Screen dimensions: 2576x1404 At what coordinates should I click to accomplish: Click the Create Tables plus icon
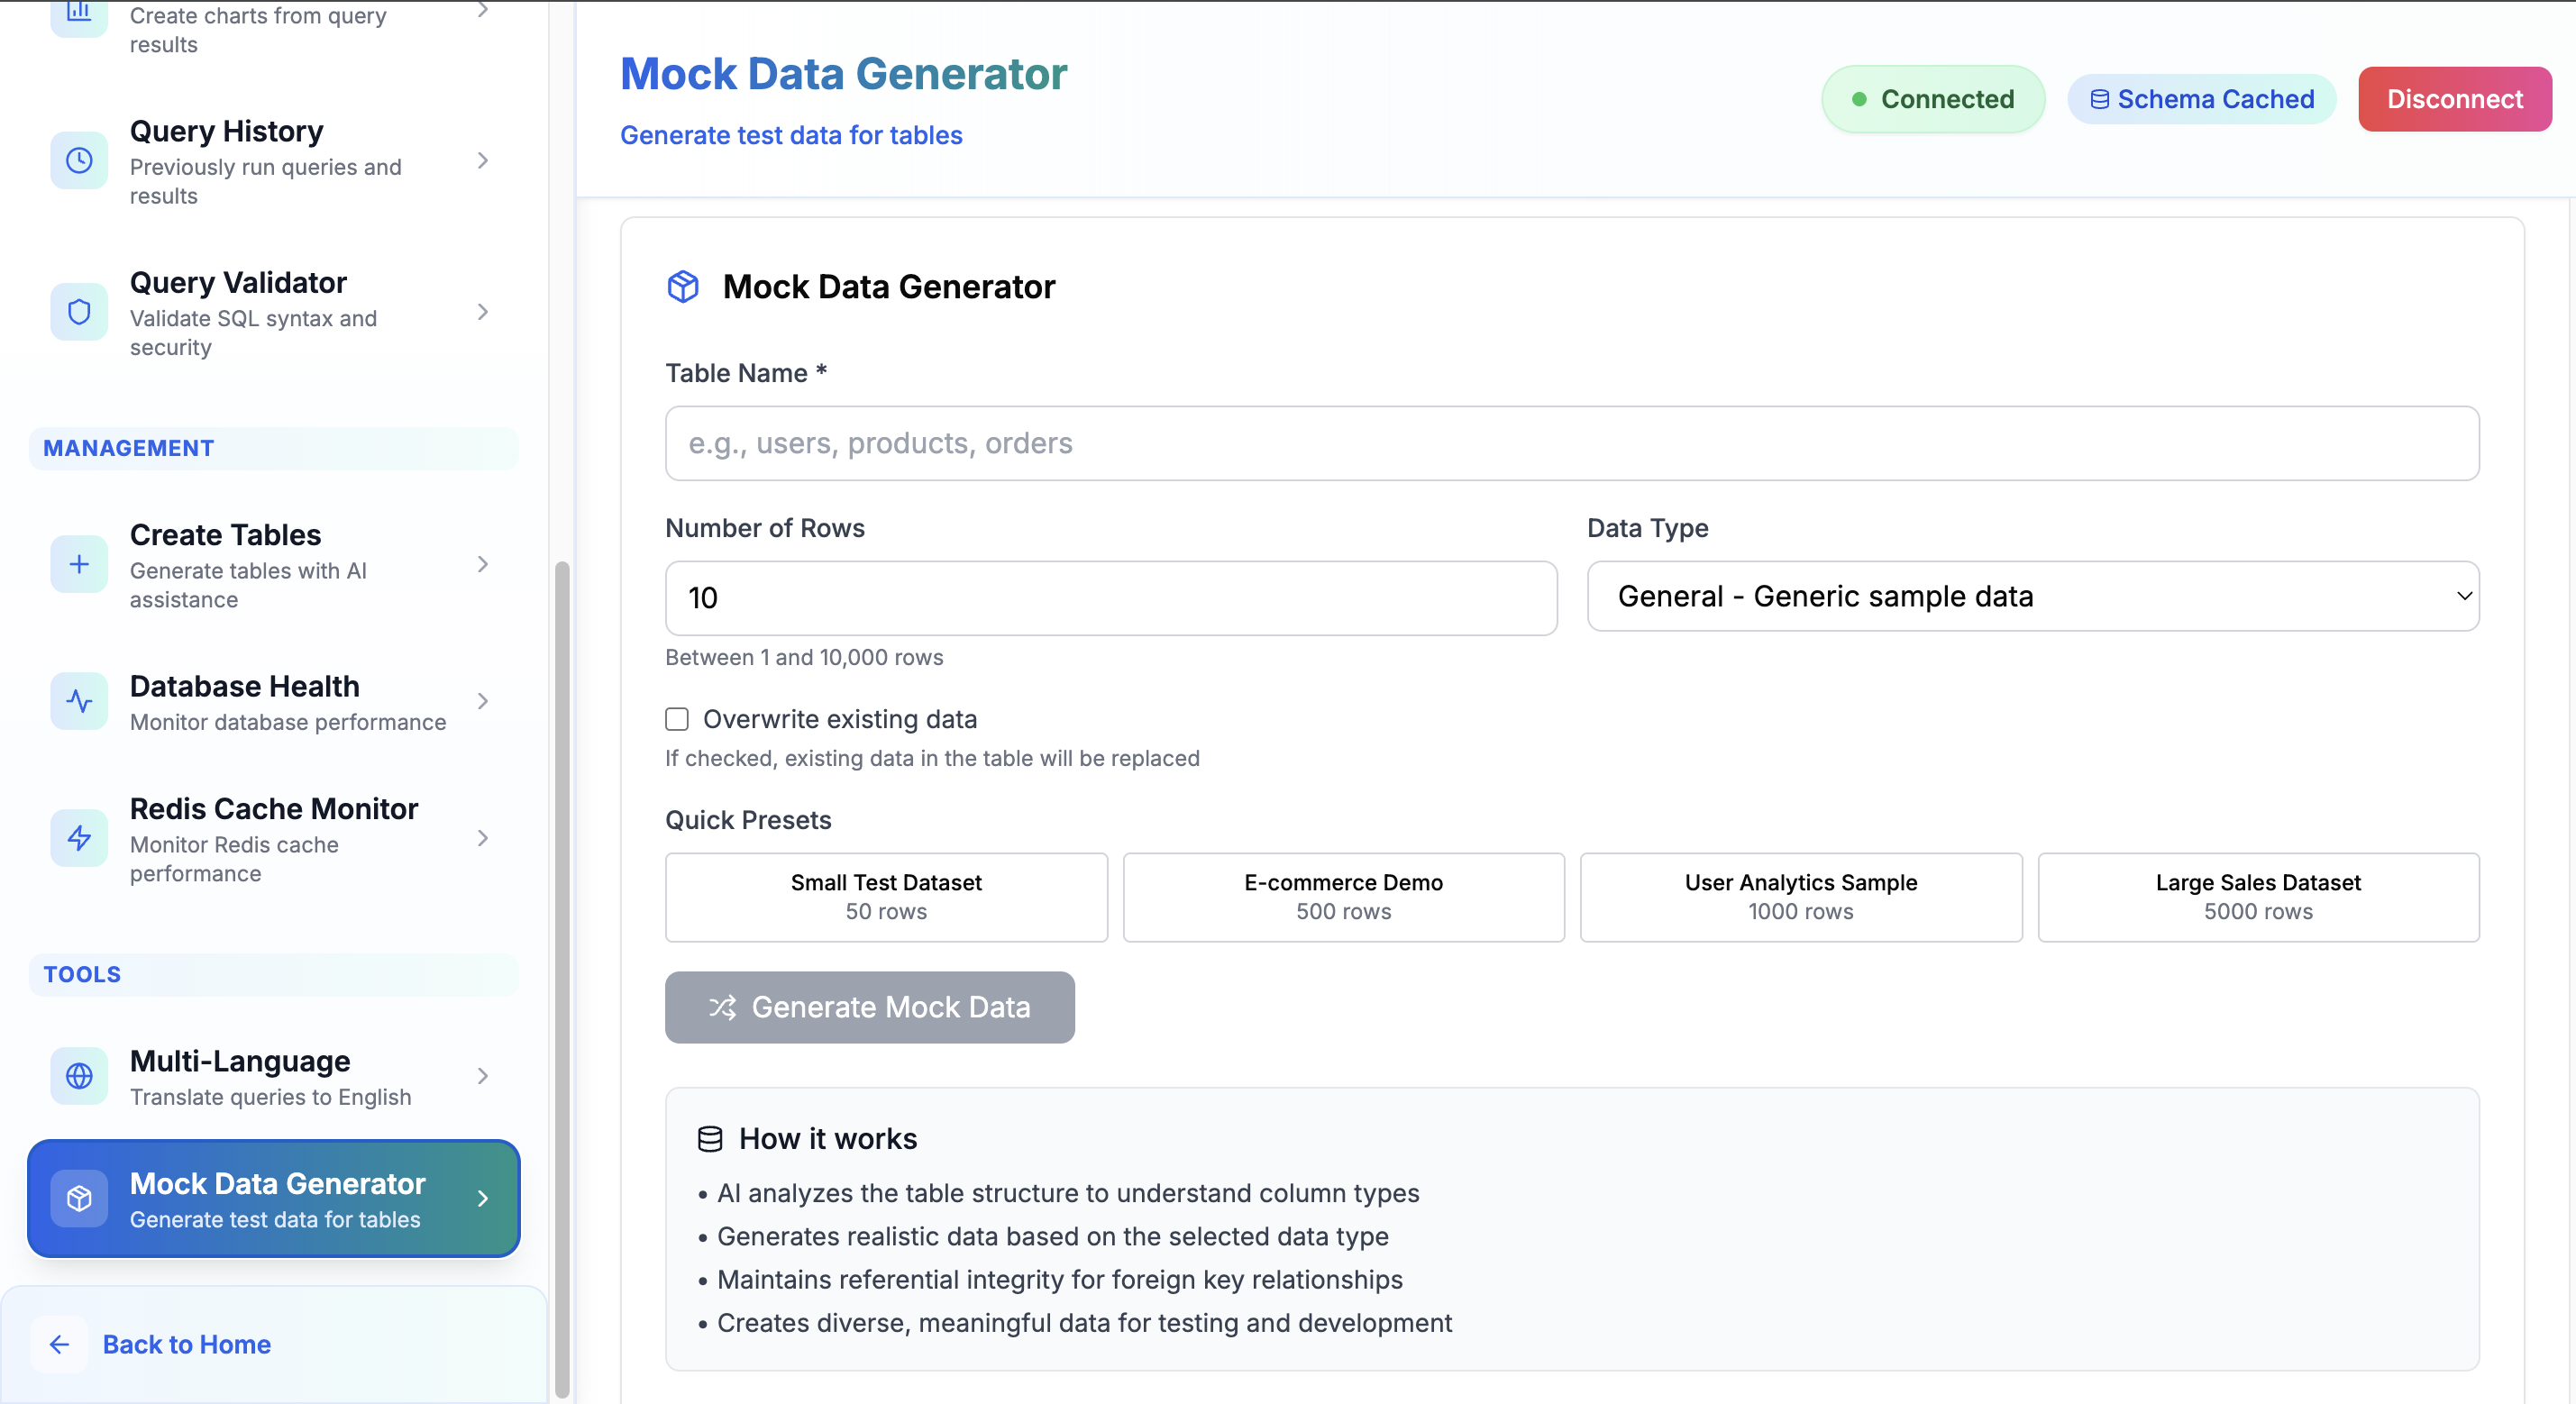(79, 564)
